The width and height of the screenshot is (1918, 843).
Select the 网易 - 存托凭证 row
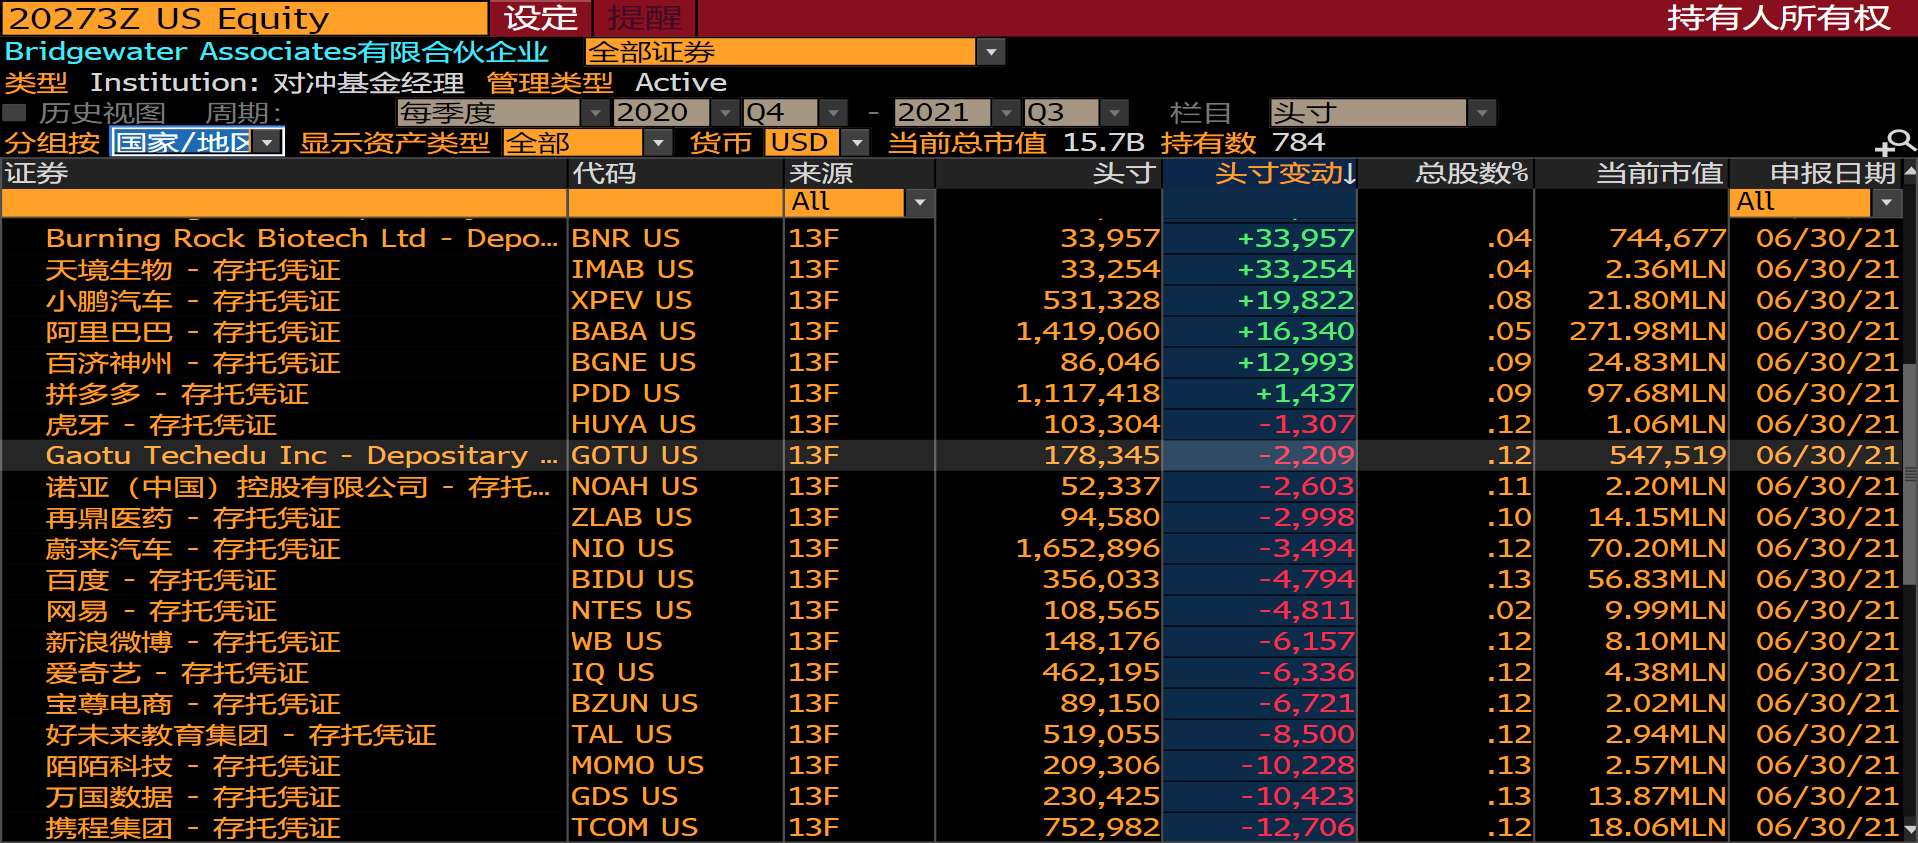950,611
